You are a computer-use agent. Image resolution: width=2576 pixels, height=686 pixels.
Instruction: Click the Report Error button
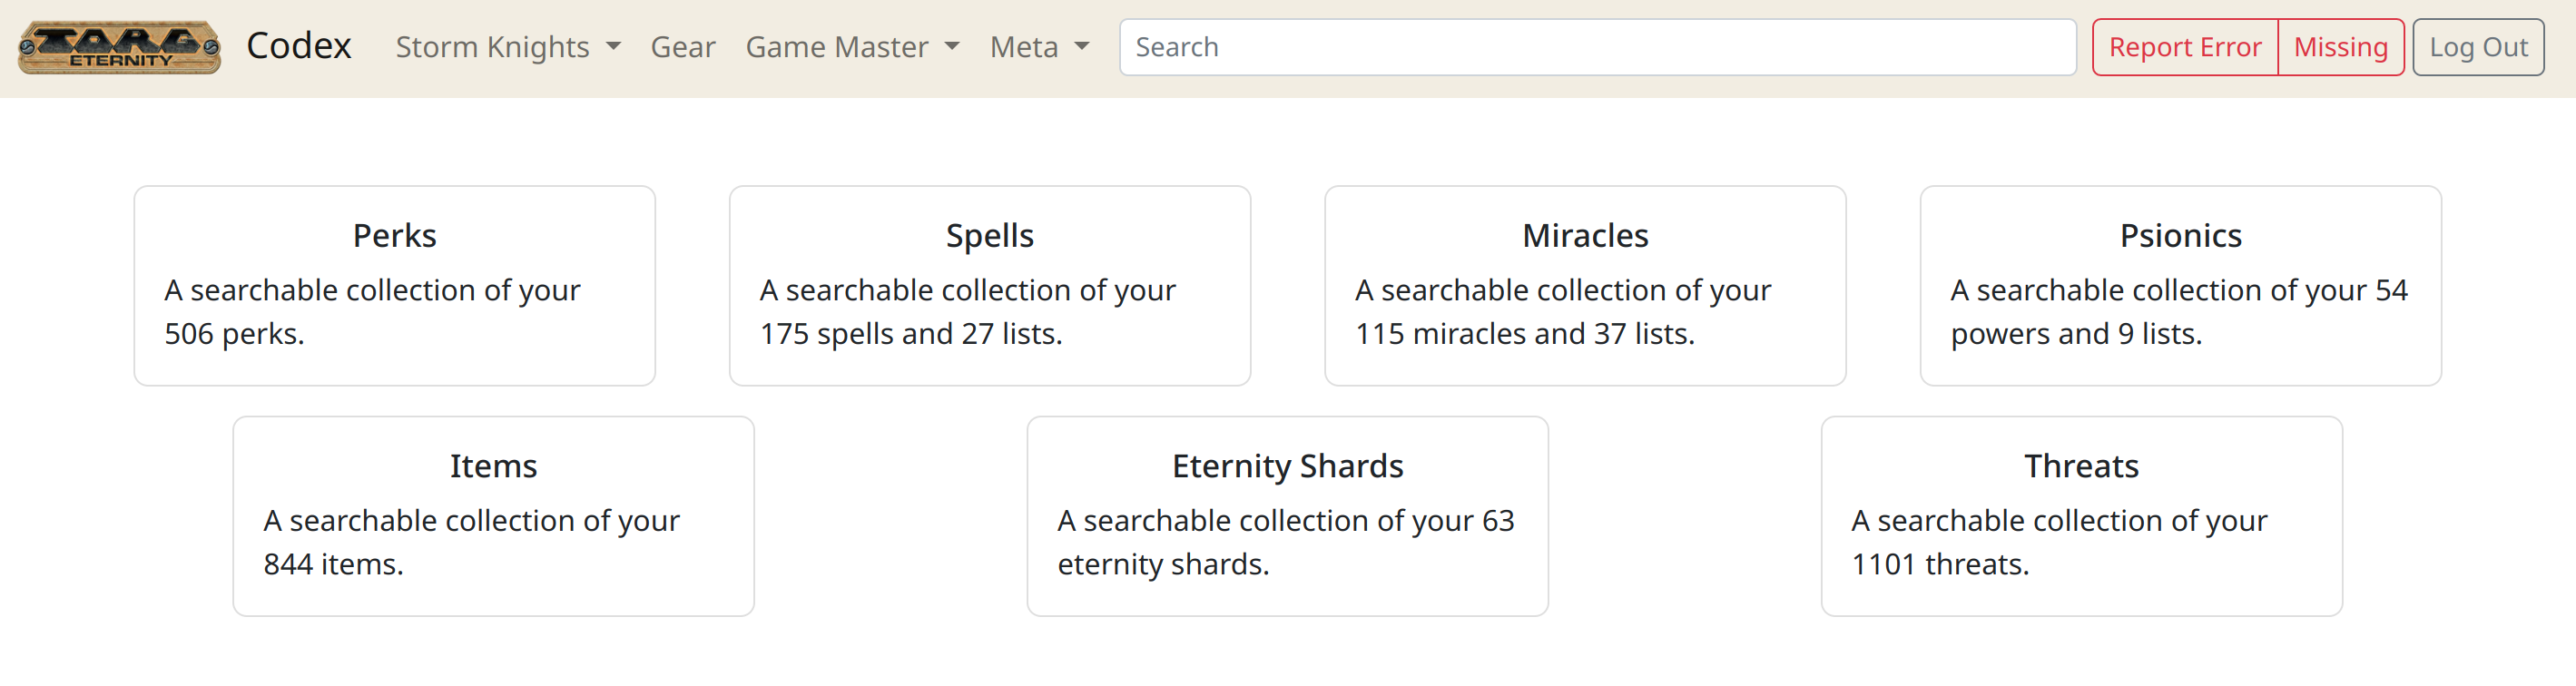[2185, 47]
